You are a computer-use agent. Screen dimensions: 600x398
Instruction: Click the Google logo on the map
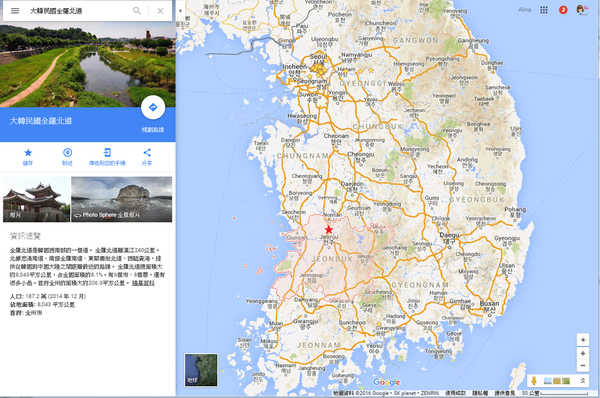pyautogui.click(x=386, y=382)
